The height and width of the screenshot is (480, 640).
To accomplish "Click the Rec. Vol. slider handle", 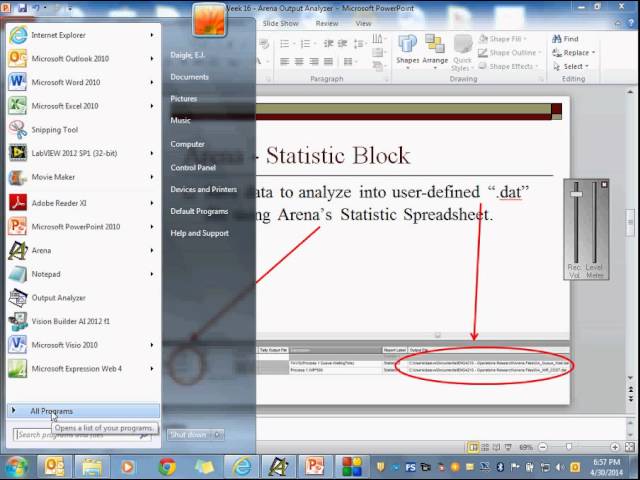I will click(x=576, y=194).
